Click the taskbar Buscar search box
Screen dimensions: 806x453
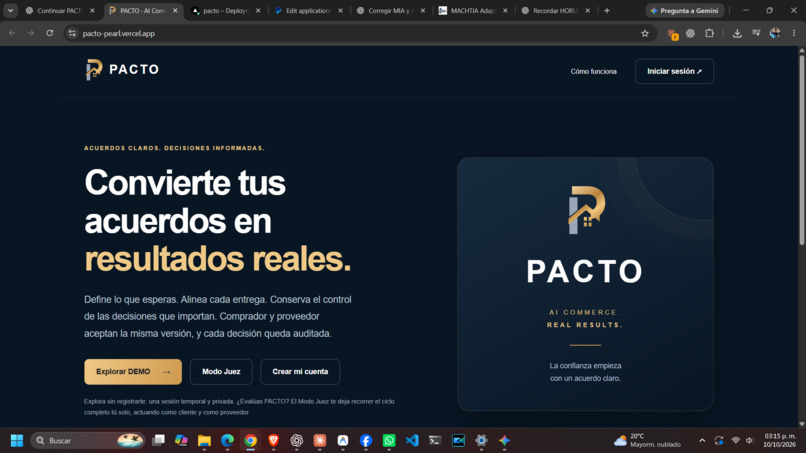pos(88,441)
